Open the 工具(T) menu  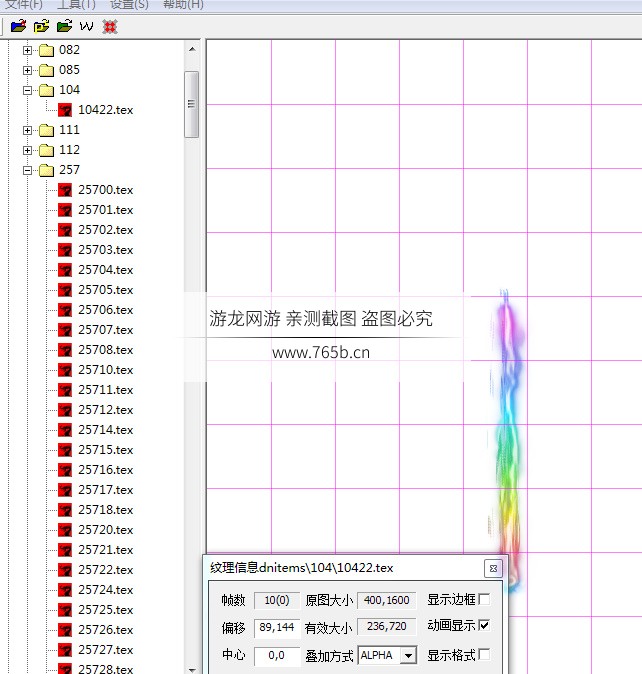pos(76,4)
